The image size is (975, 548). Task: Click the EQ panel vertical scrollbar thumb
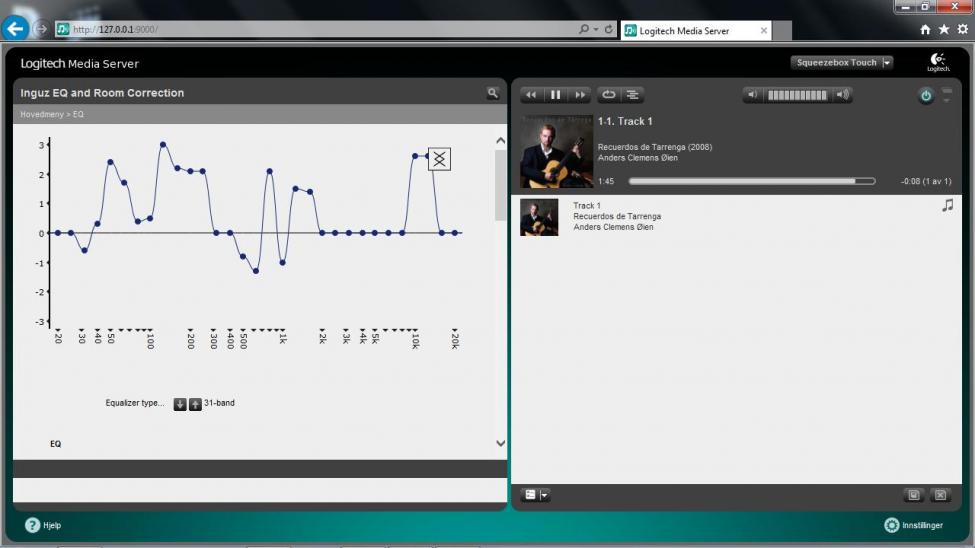click(x=501, y=185)
